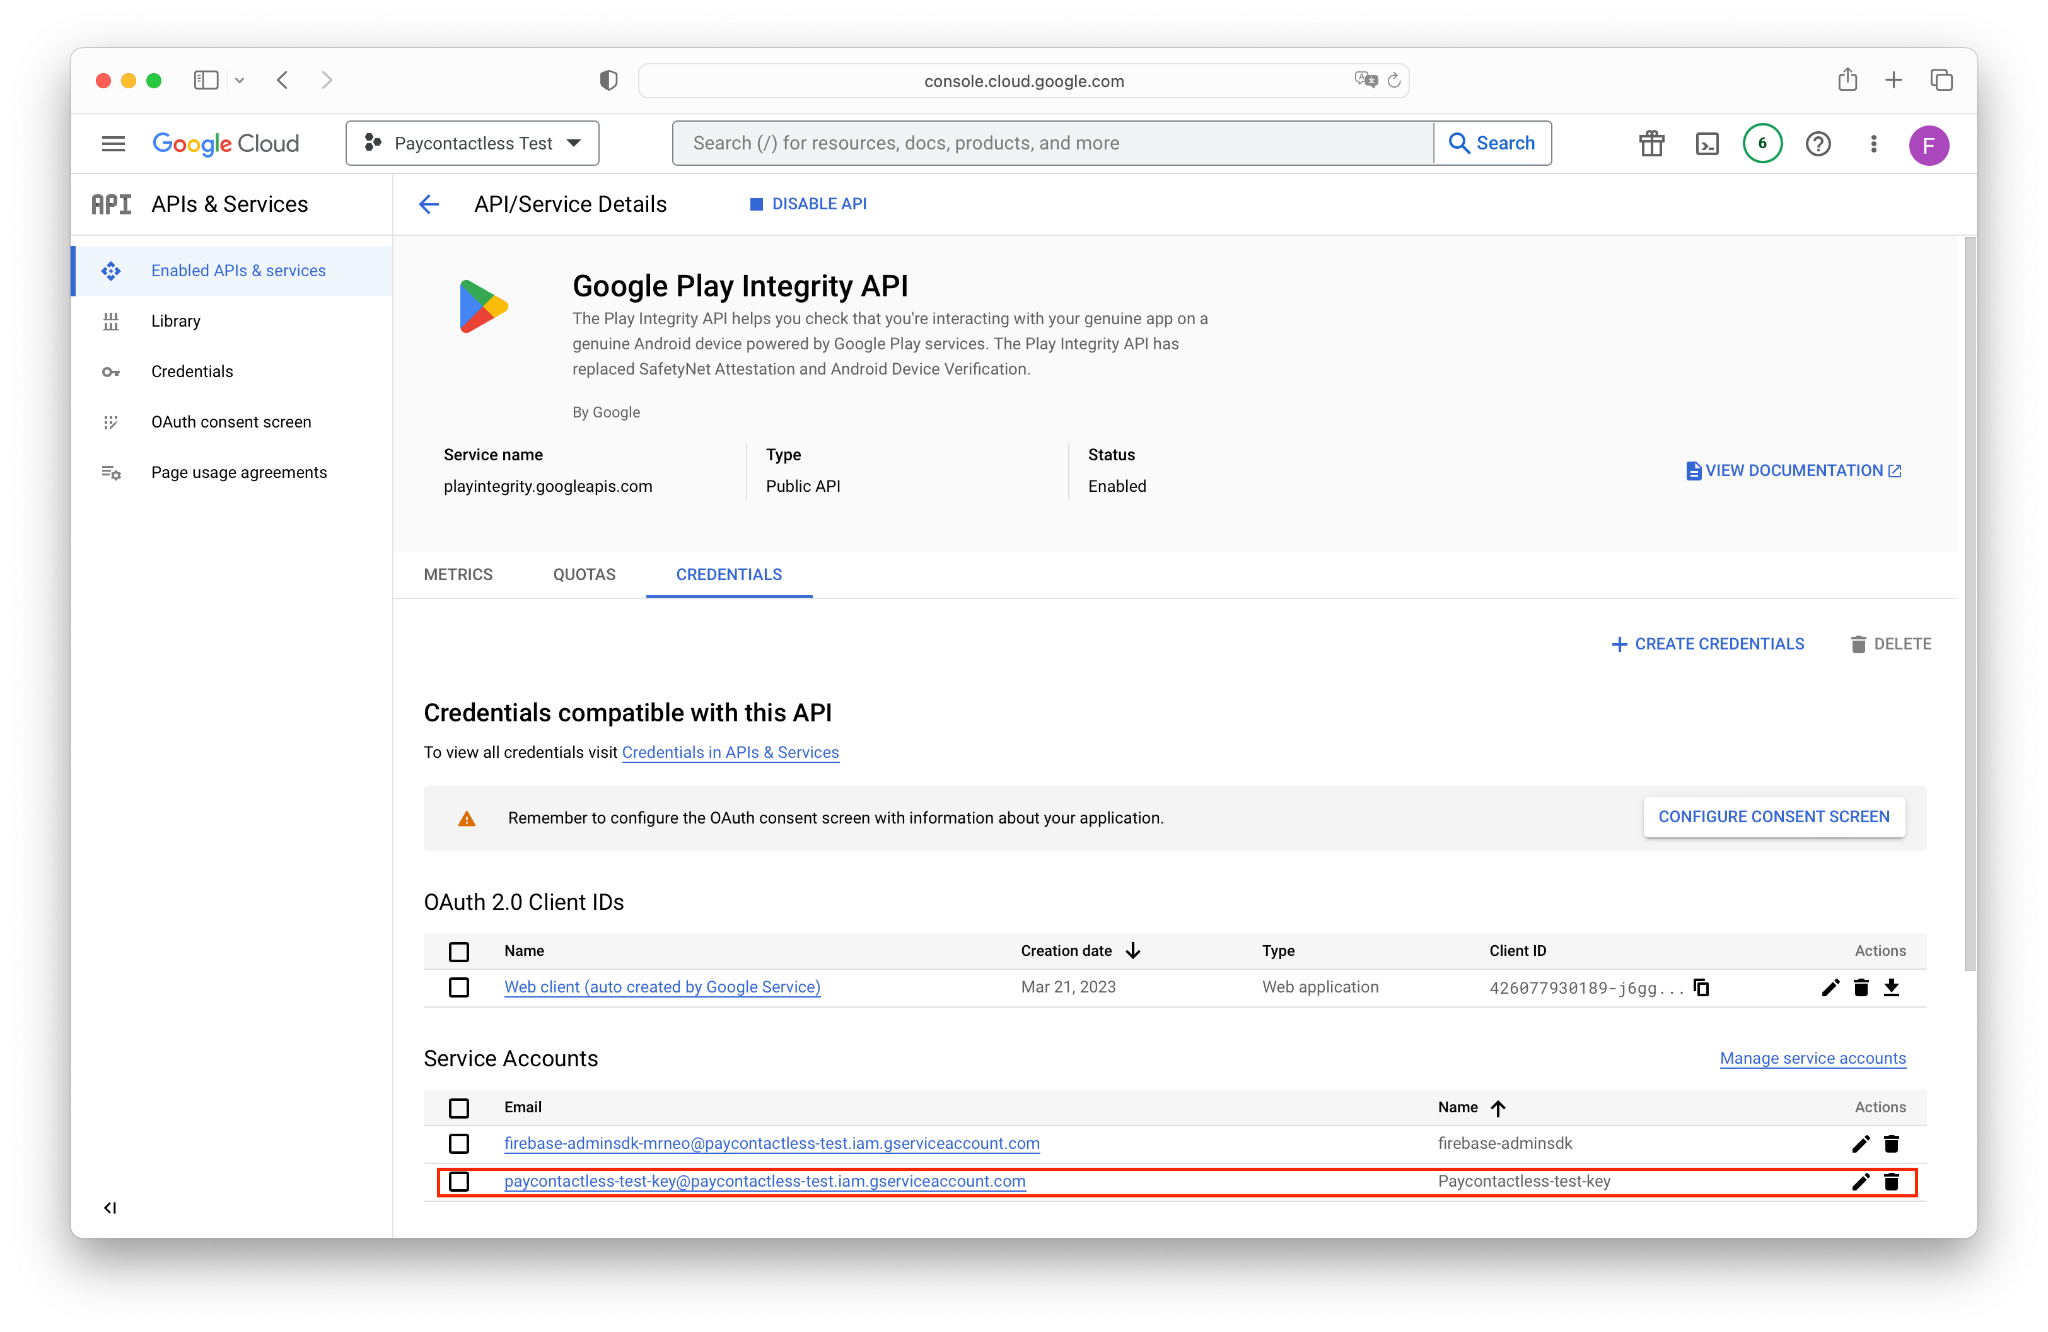
Task: Open Credentials in the left sidebar
Action: pos(192,372)
